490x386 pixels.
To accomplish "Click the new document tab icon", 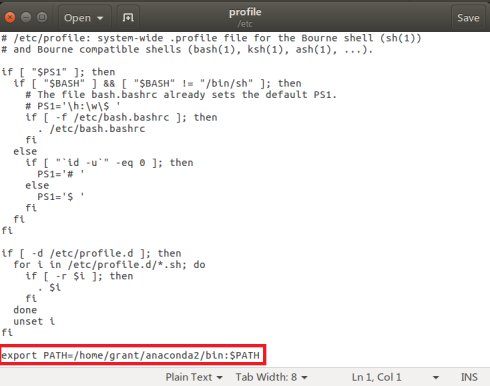I will [x=128, y=17].
